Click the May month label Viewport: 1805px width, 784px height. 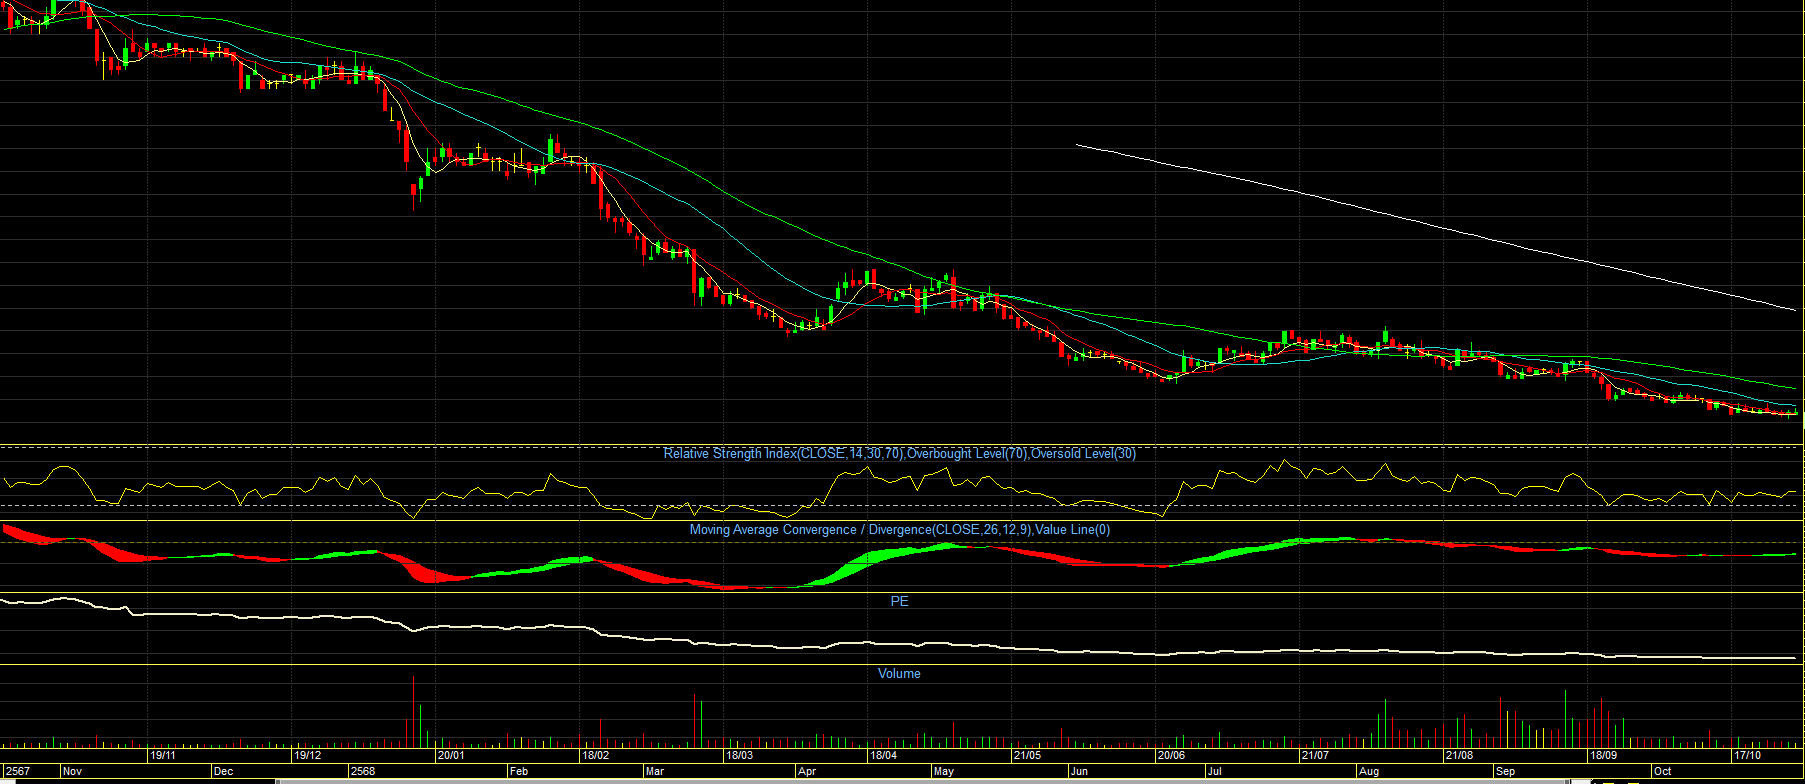click(x=944, y=772)
